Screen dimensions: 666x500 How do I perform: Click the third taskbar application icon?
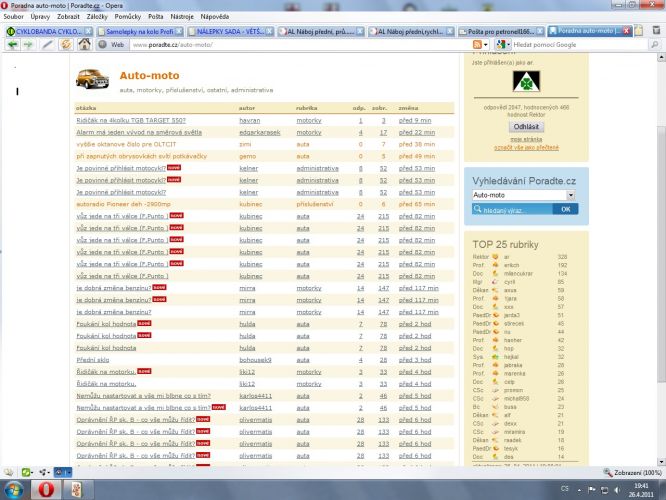[x=76, y=489]
